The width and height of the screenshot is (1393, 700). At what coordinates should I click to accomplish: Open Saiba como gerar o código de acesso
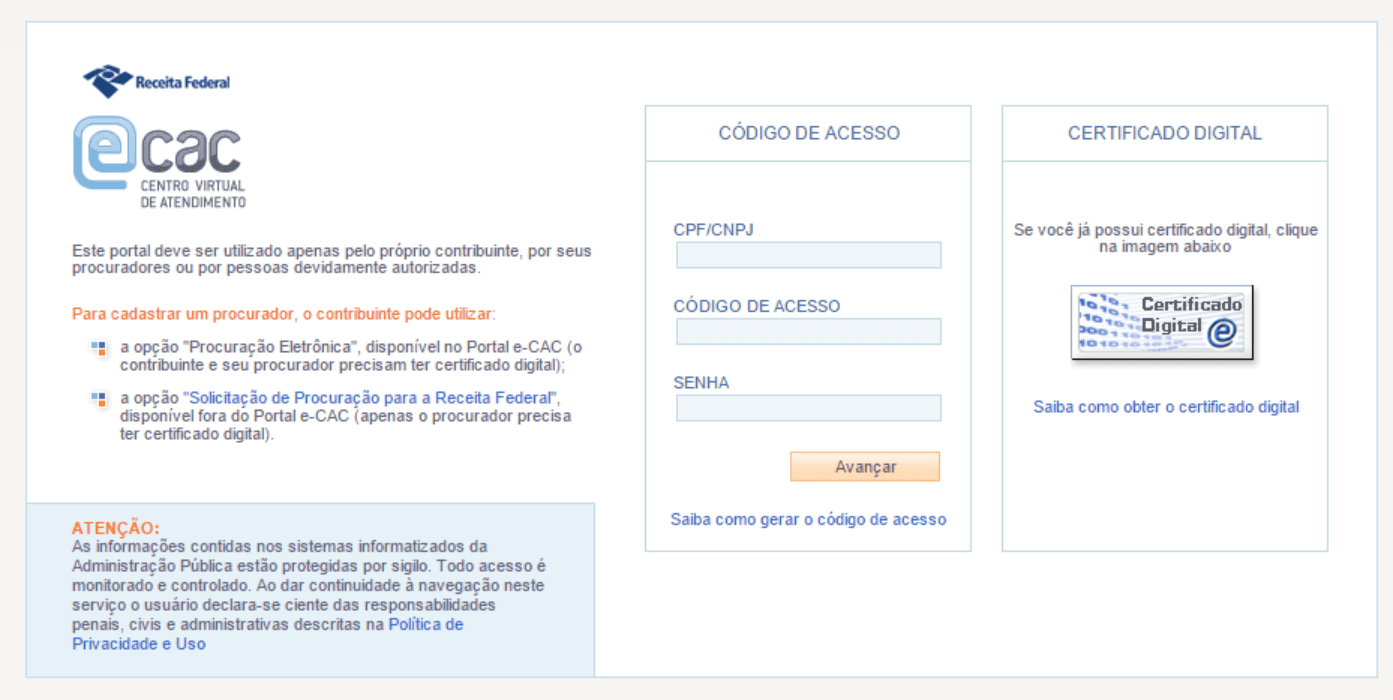808,519
